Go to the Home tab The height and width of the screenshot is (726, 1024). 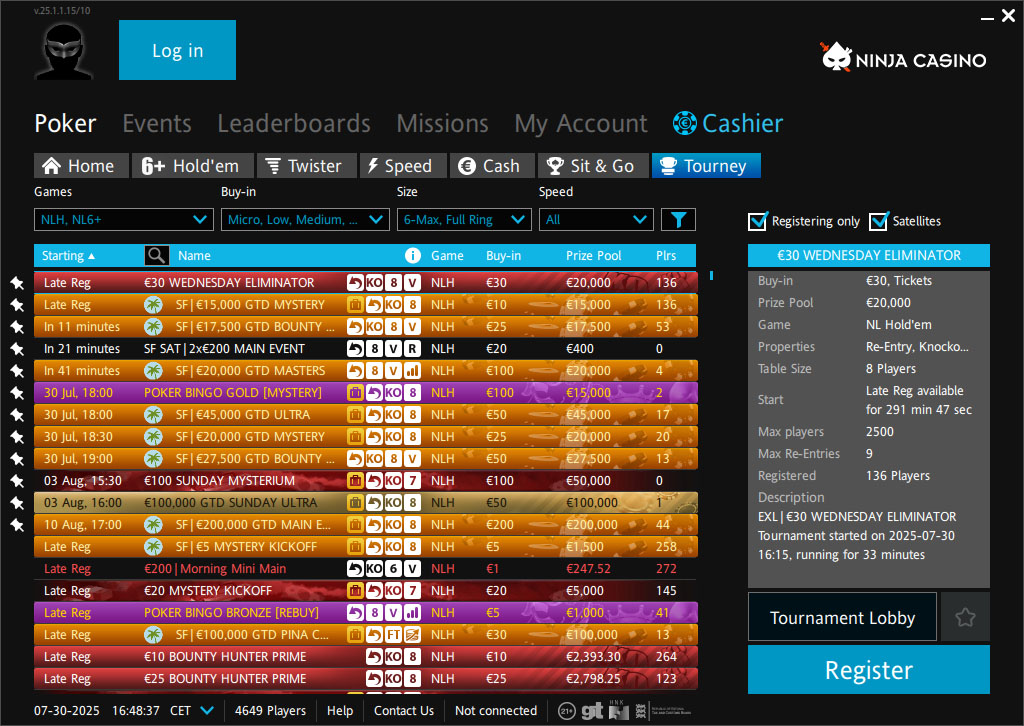(81, 166)
